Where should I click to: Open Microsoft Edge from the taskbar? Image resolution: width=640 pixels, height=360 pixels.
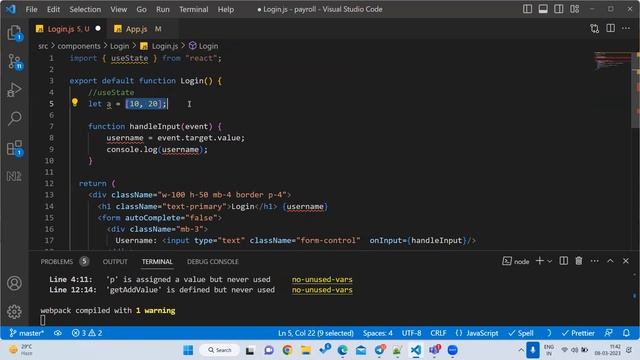tap(342, 350)
